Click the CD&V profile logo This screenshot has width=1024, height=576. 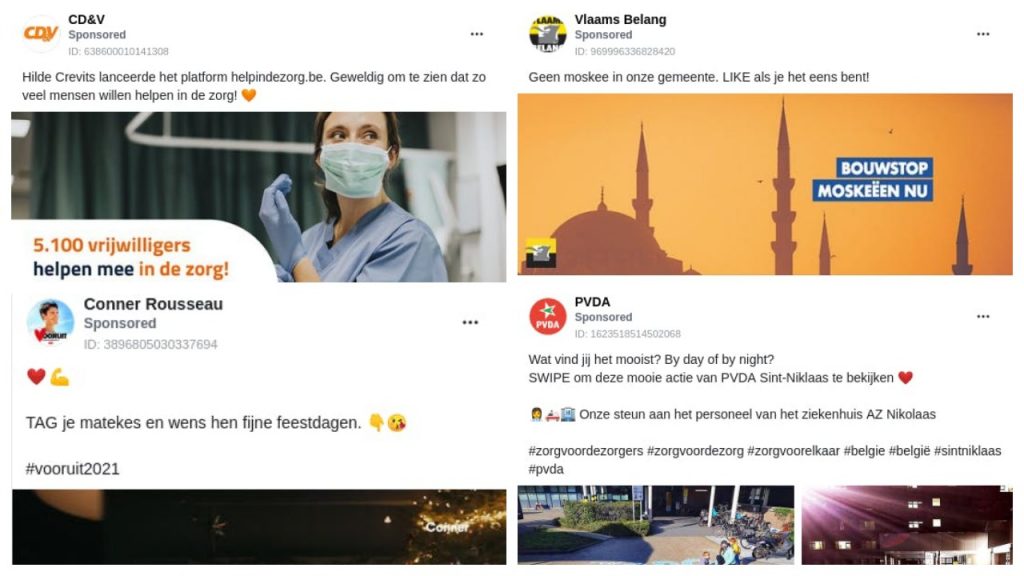click(41, 33)
